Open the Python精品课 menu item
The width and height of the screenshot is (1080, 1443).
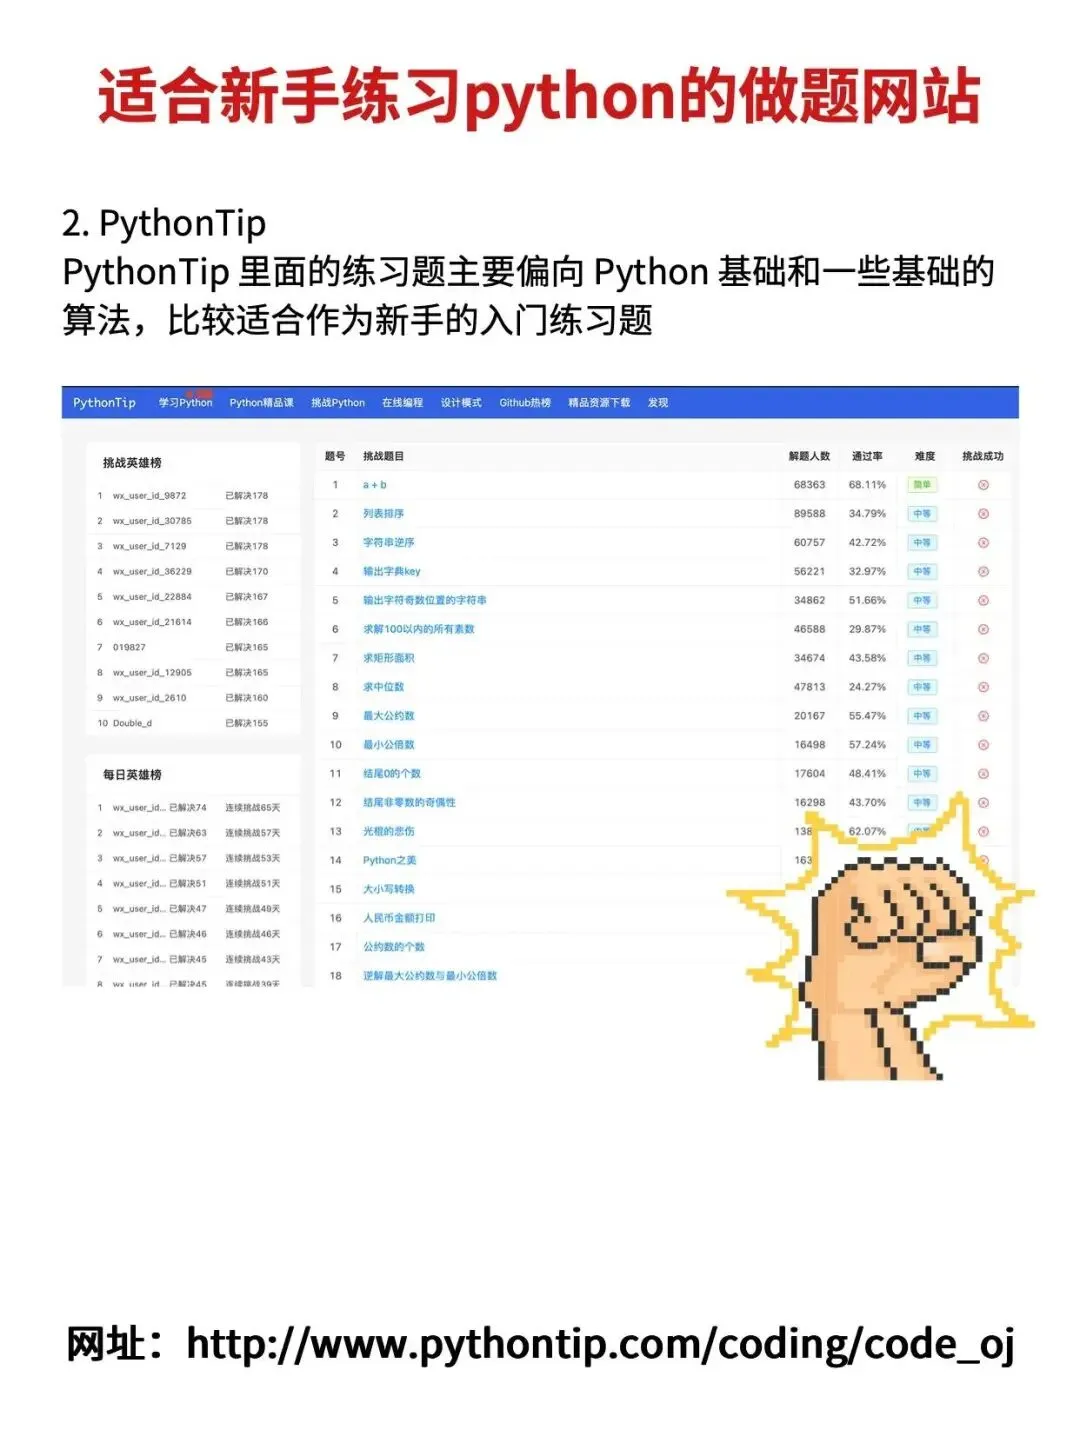[261, 403]
